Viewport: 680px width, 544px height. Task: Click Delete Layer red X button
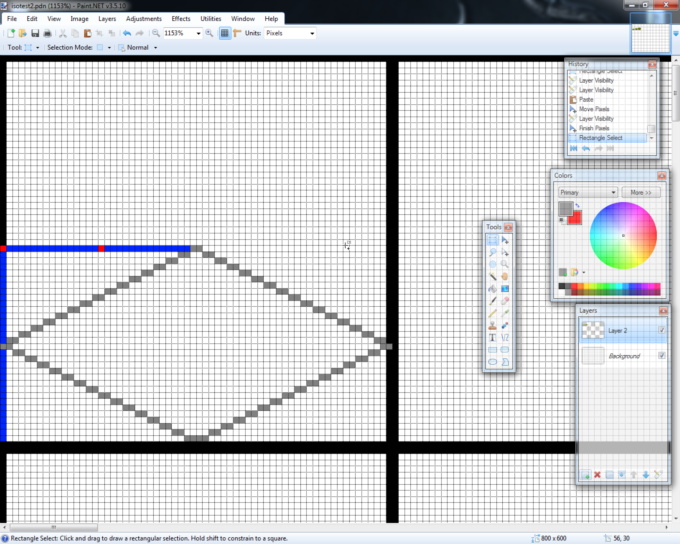coord(597,475)
